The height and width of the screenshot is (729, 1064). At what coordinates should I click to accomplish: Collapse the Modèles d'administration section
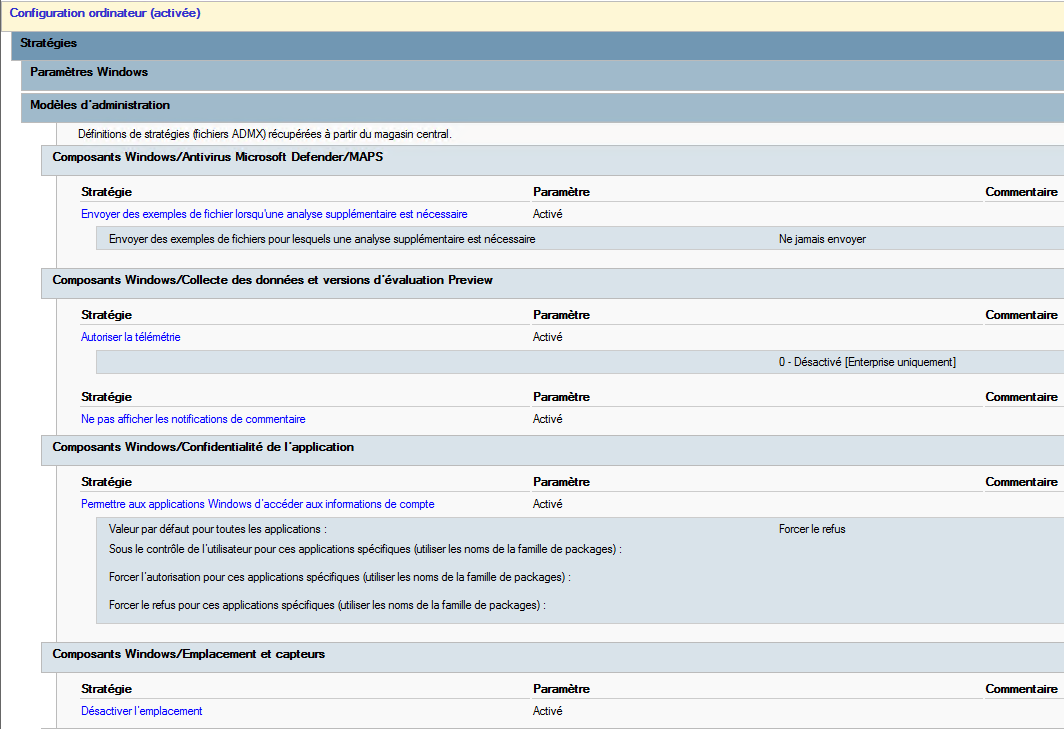click(x=100, y=105)
